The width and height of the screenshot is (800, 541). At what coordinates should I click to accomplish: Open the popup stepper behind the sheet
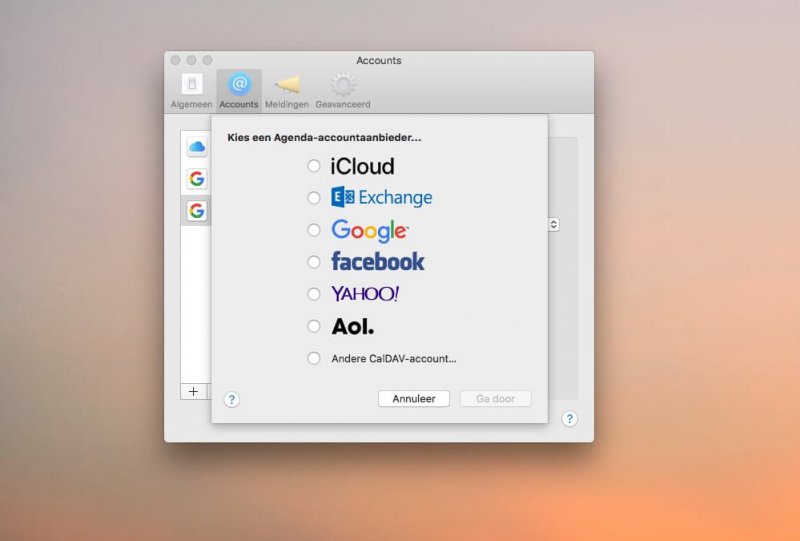[x=554, y=225]
